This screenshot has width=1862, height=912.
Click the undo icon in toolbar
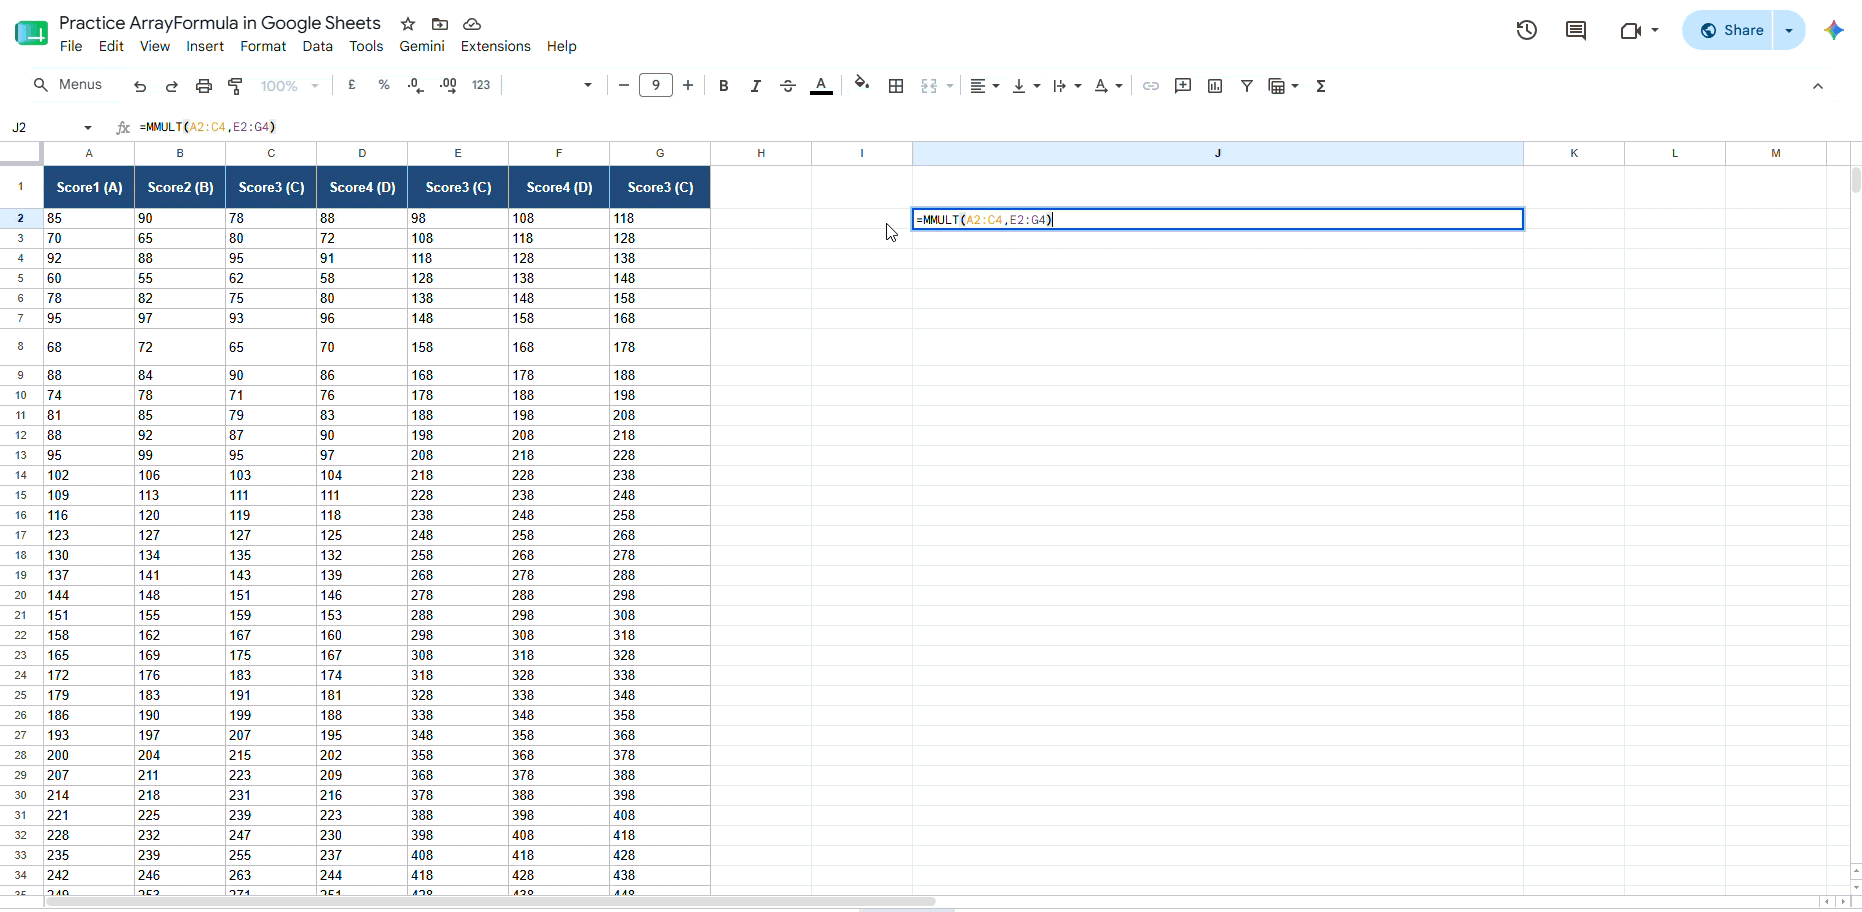(x=140, y=86)
